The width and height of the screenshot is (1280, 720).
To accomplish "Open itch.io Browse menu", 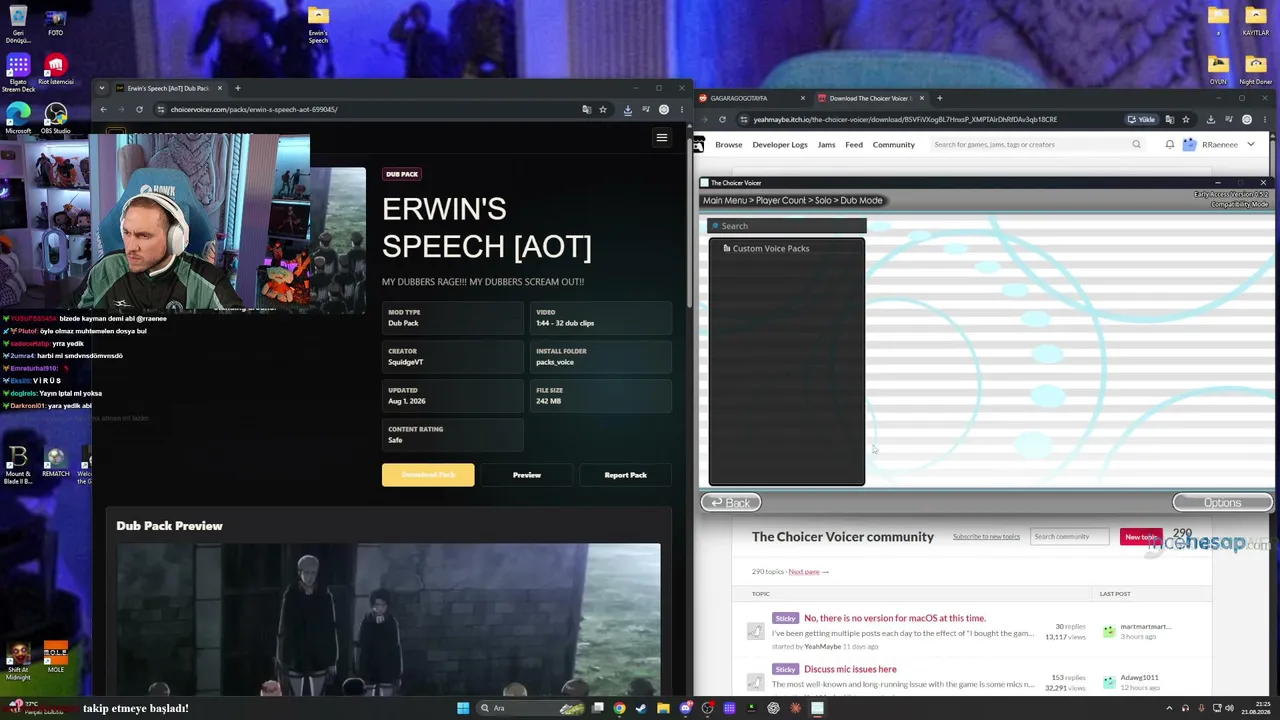I will (729, 145).
